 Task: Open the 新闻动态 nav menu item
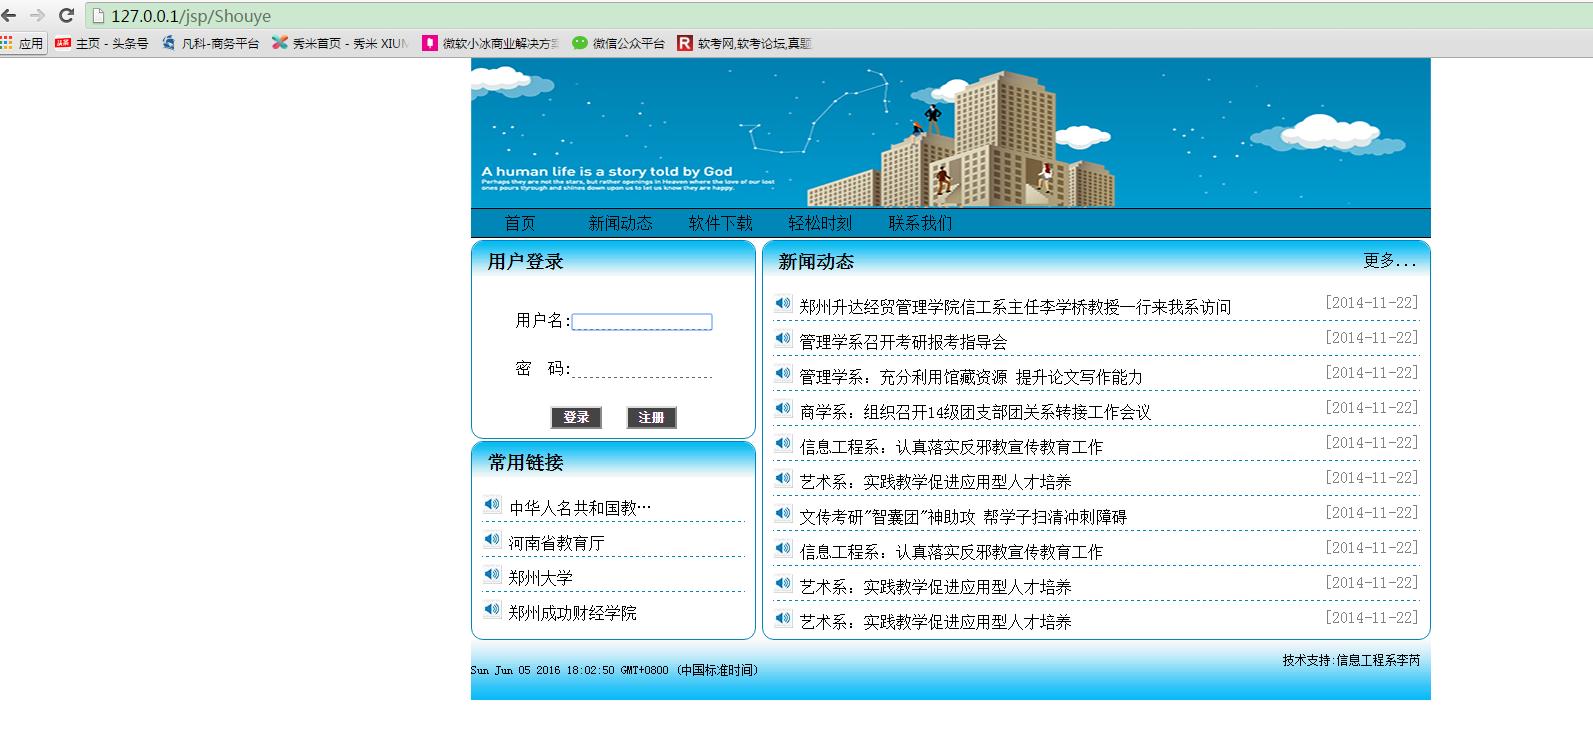[x=620, y=223]
